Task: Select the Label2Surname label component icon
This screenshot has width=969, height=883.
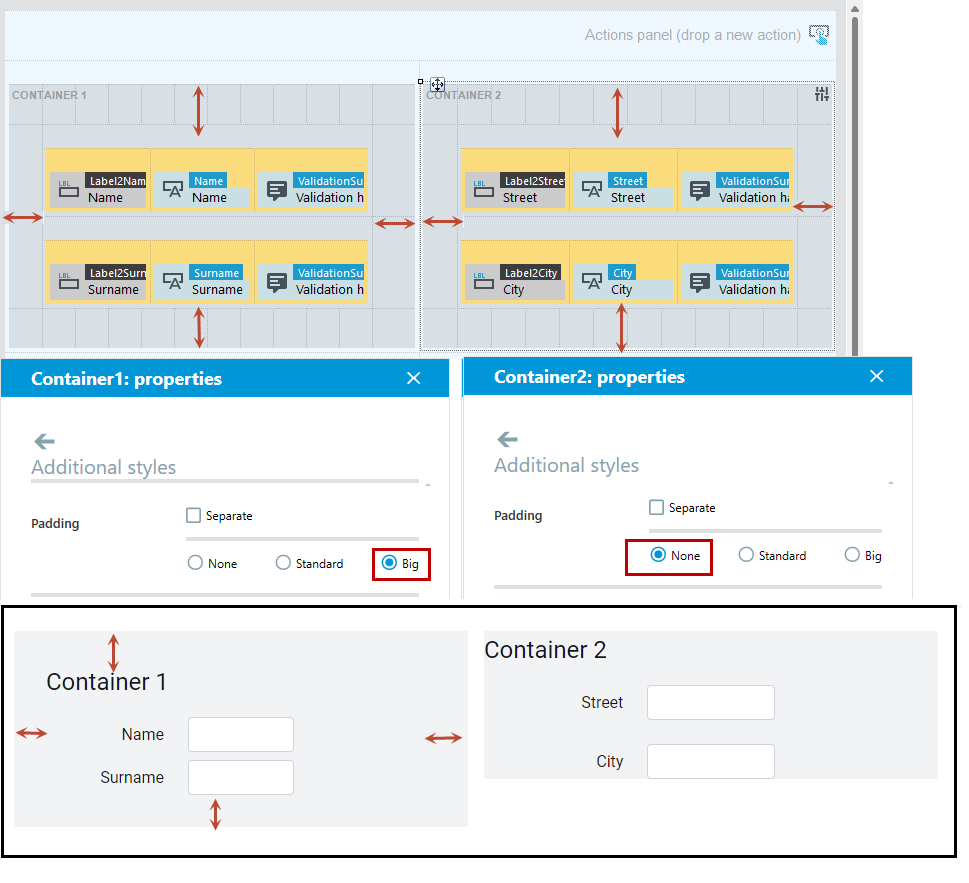Action: tap(68, 282)
